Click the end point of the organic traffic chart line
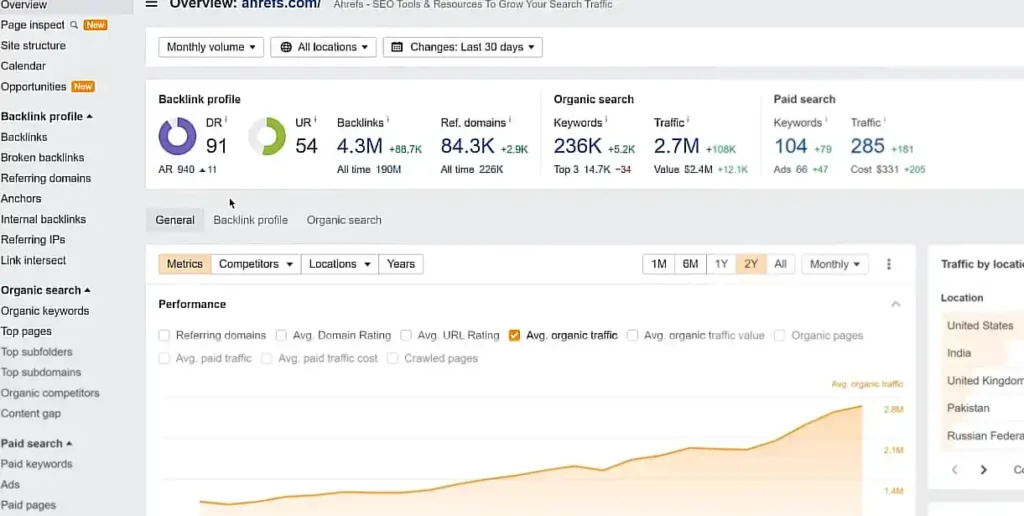Image resolution: width=1024 pixels, height=516 pixels. pyautogui.click(x=861, y=406)
